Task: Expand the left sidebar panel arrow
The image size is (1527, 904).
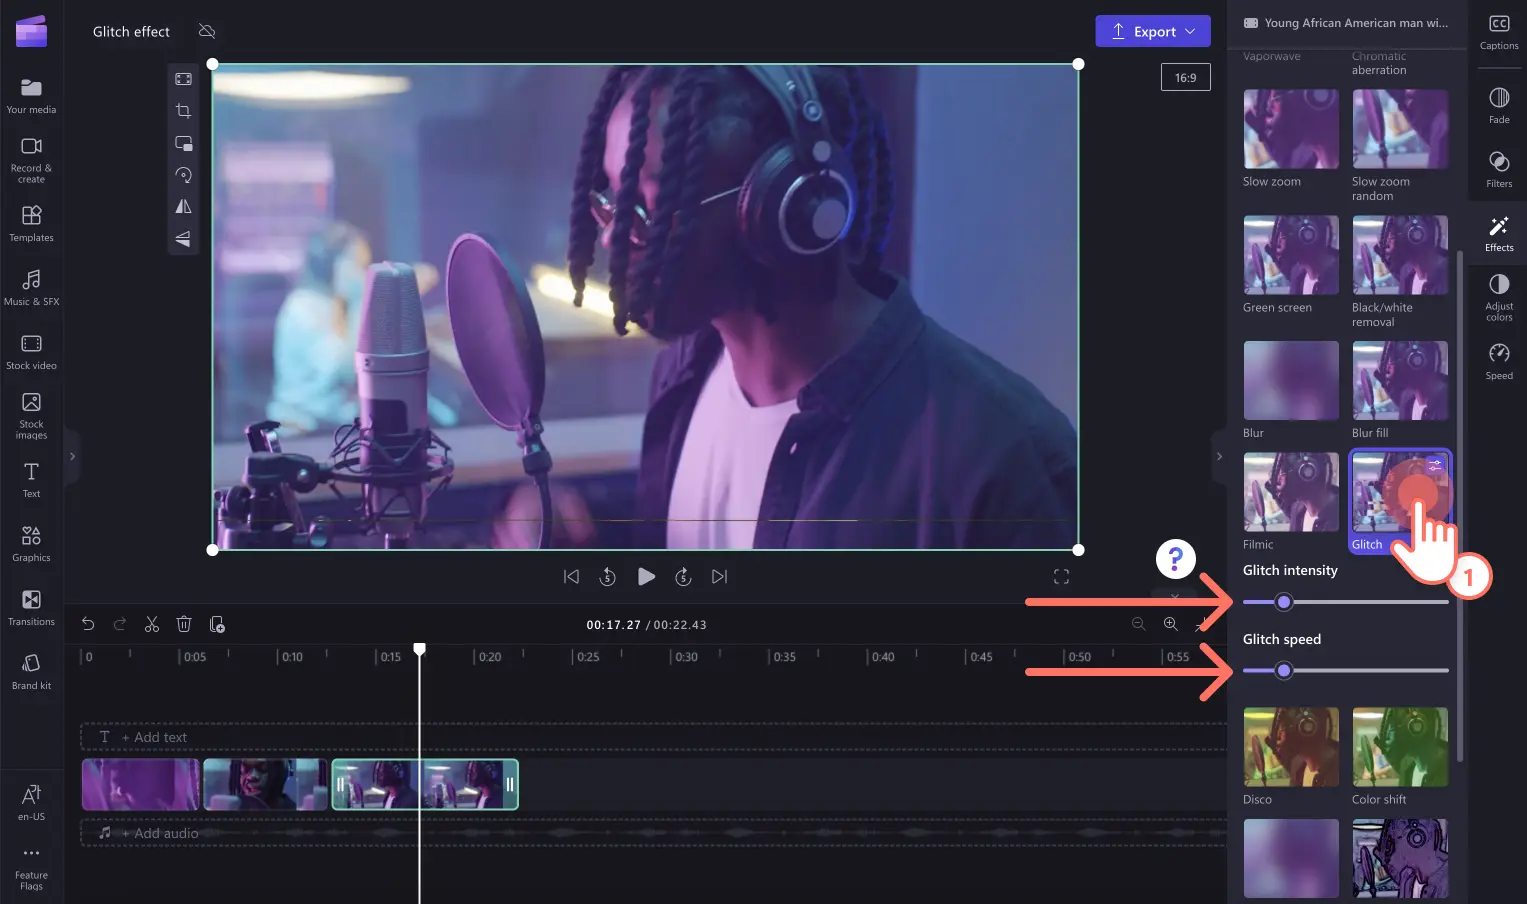Action: coord(72,456)
